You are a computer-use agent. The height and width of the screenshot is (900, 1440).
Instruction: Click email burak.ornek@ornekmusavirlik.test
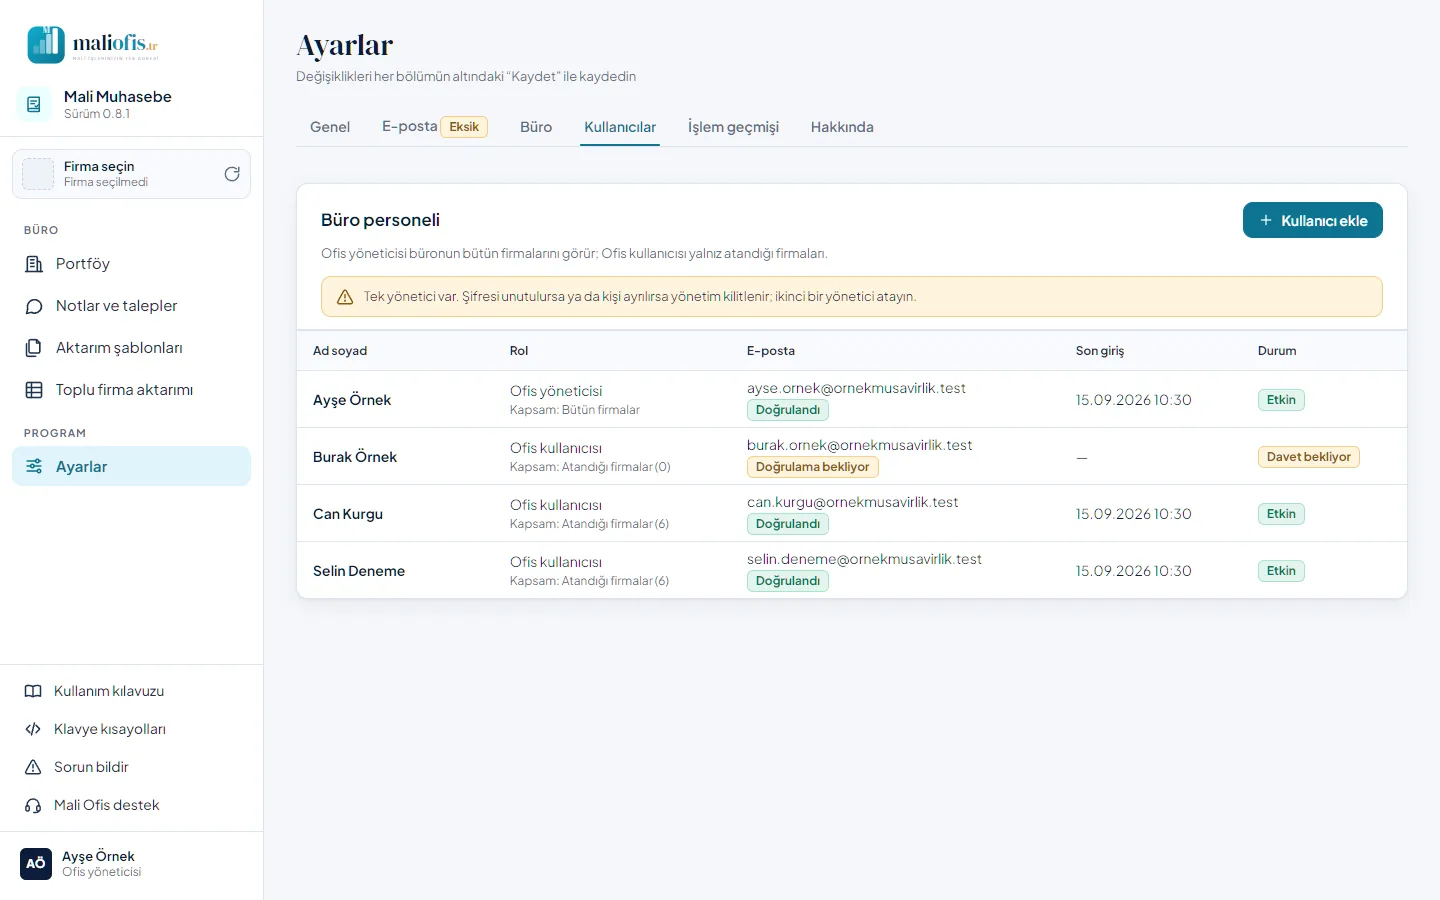(860, 445)
